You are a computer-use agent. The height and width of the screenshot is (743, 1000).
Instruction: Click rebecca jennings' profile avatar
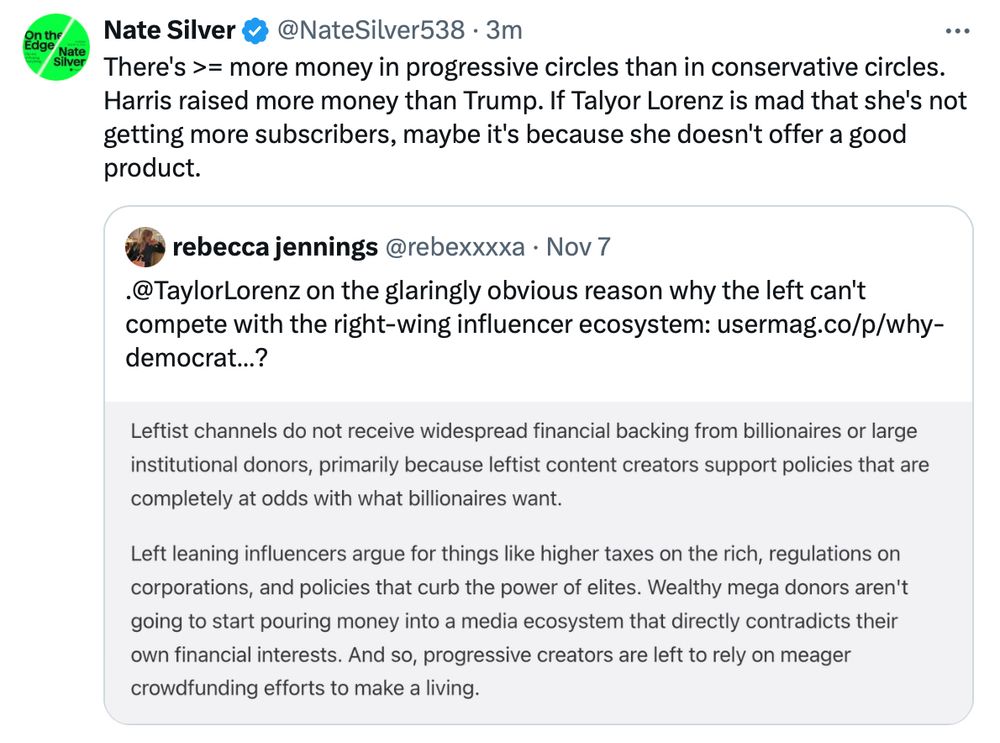[145, 247]
